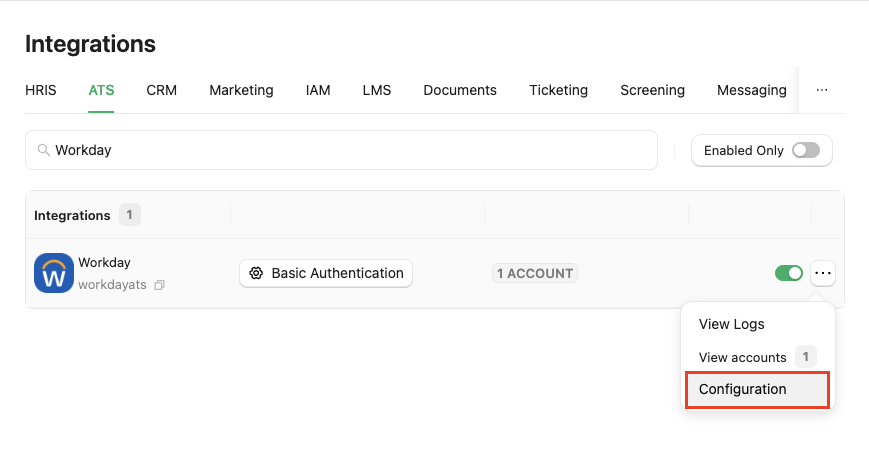Viewport: 869px width, 449px height.
Task: Go to the Marketing tab
Action: pos(241,90)
